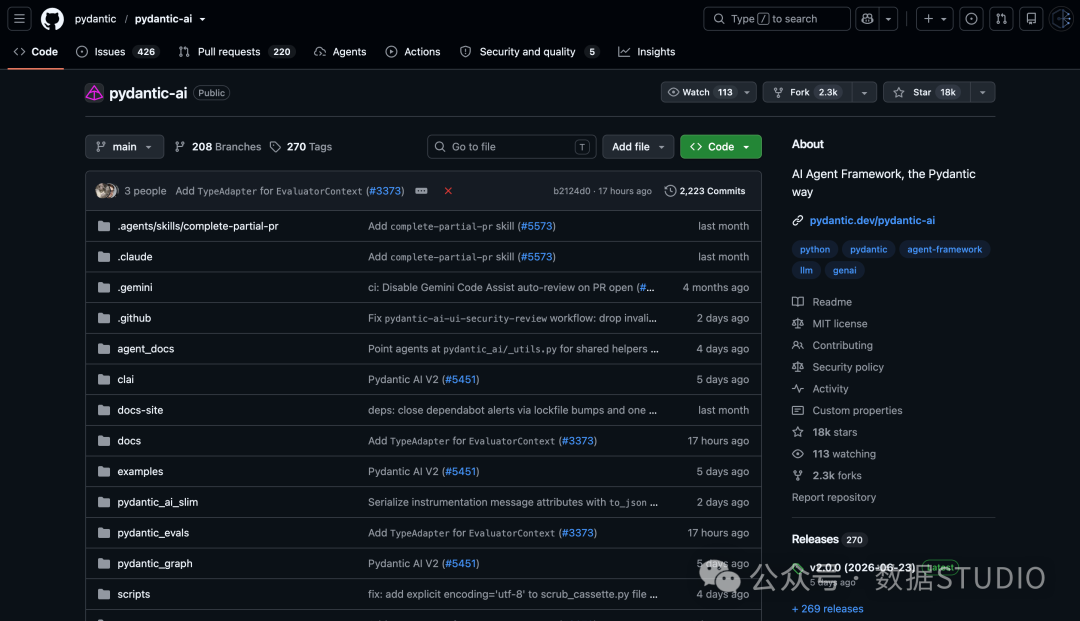This screenshot has width=1080, height=621.
Task: Open the hamburger navigation menu
Action: 19,19
